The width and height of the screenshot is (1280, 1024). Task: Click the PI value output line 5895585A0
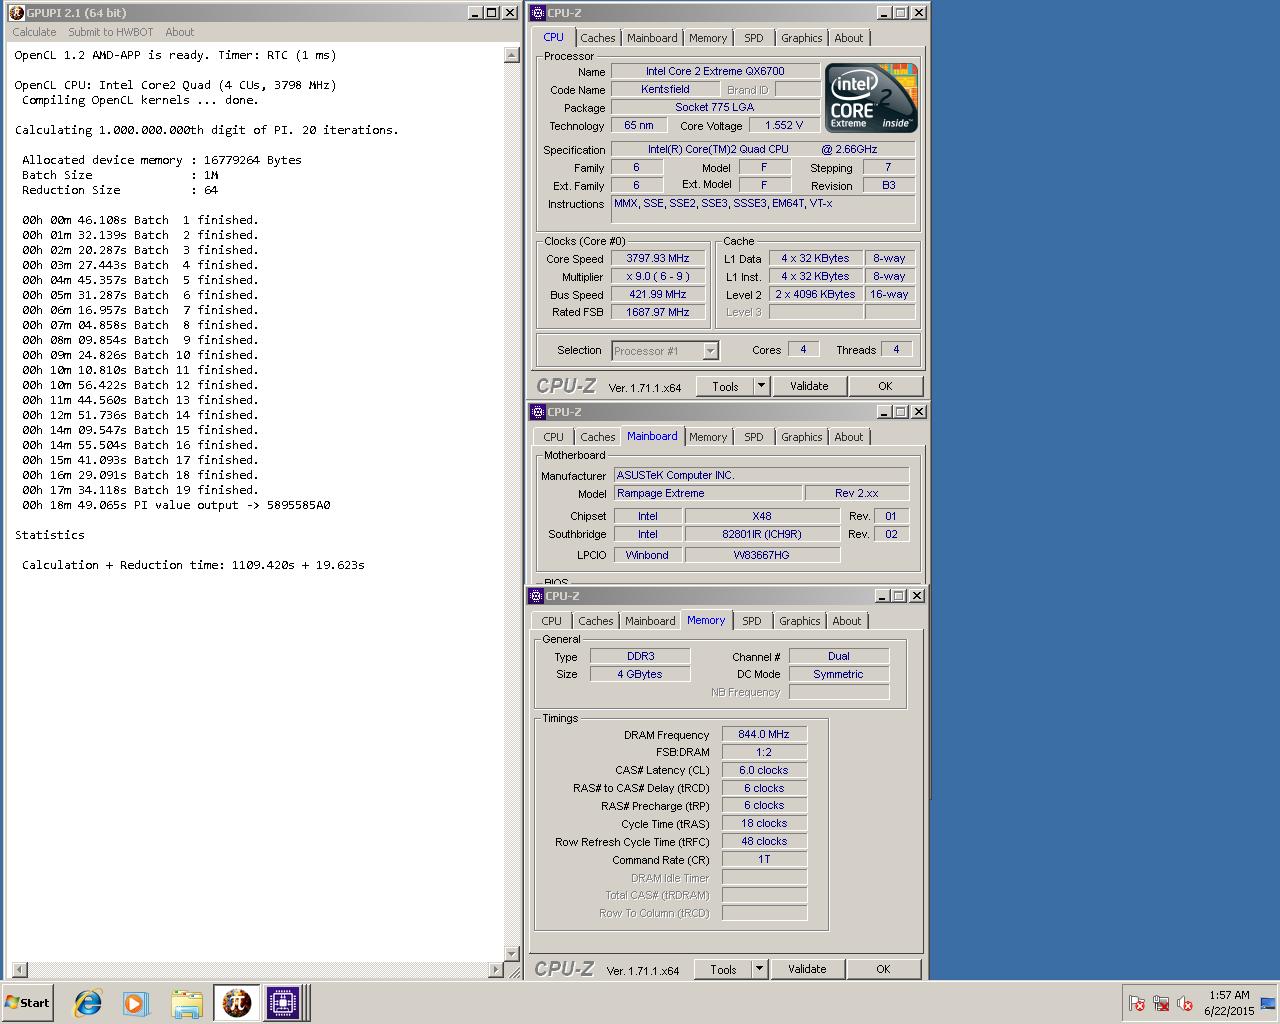[176, 505]
